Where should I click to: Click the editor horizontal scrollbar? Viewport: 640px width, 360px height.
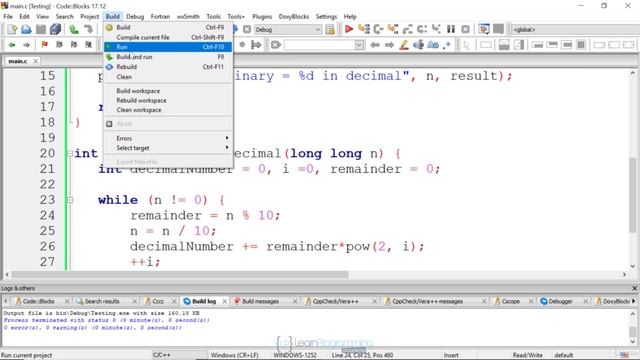pyautogui.click(x=180, y=275)
